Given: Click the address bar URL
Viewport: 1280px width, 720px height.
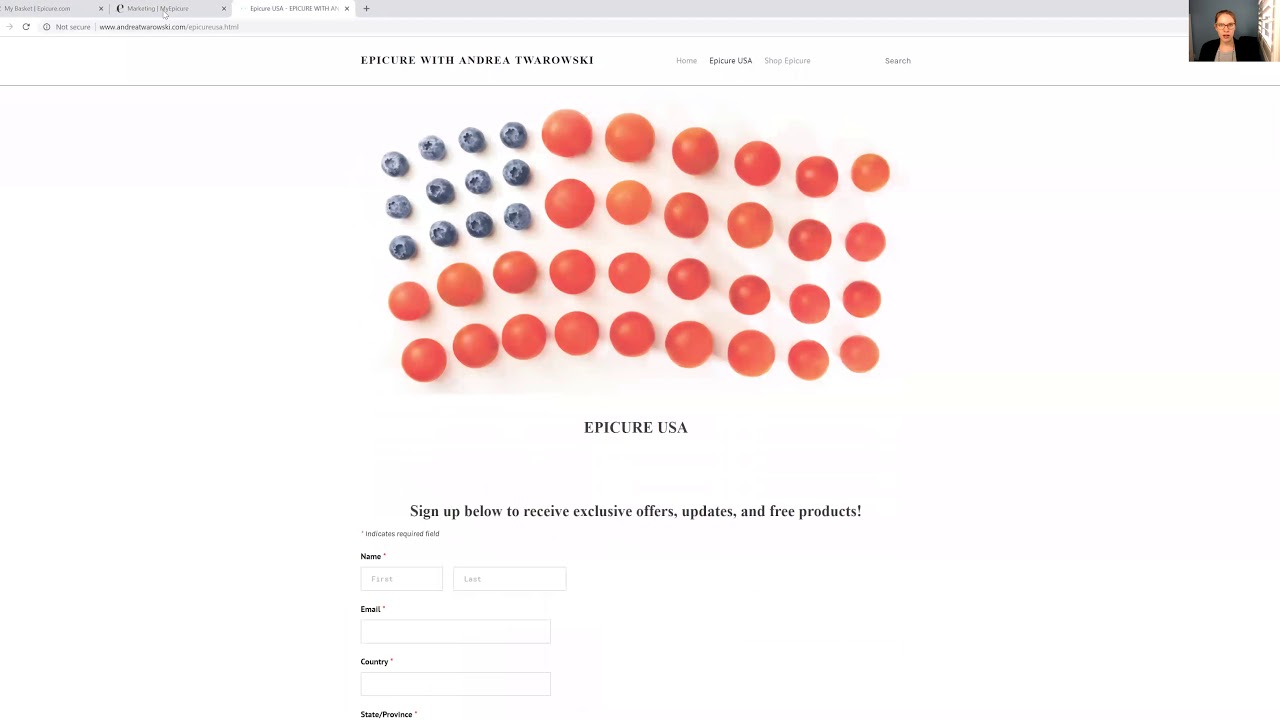Looking at the screenshot, I should pyautogui.click(x=169, y=27).
